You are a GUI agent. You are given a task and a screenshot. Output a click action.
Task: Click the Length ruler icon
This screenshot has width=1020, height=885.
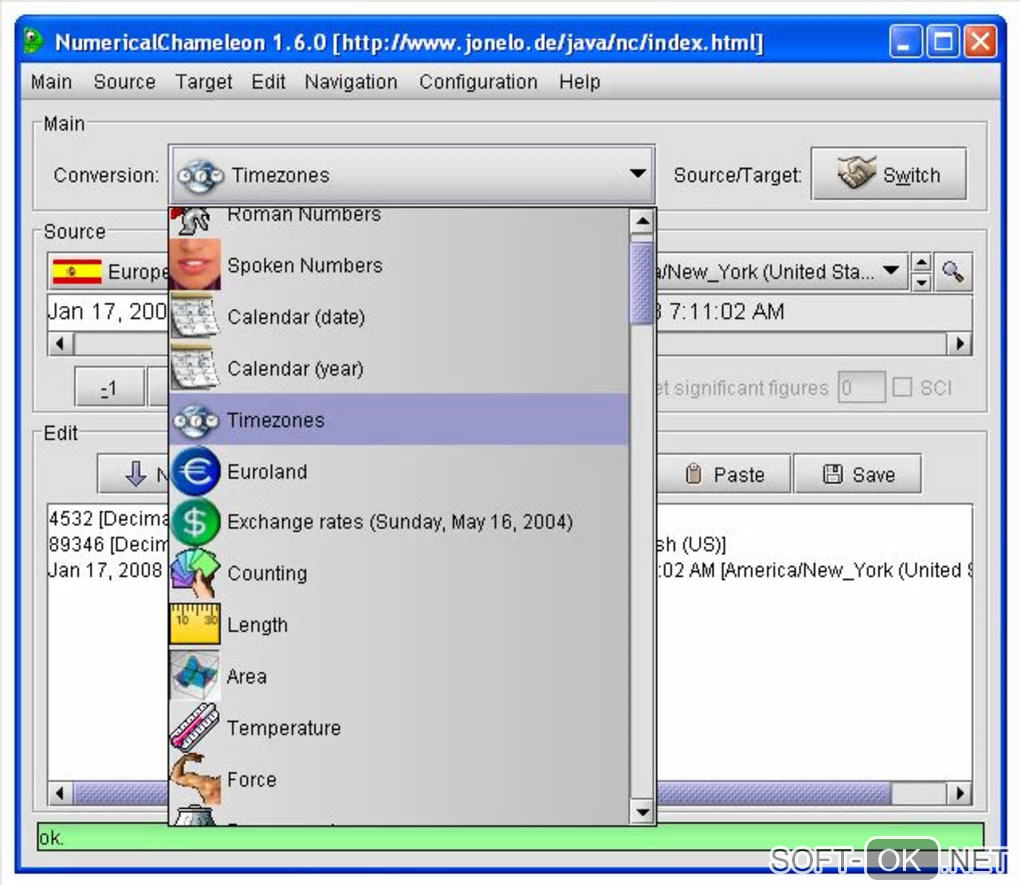[195, 624]
